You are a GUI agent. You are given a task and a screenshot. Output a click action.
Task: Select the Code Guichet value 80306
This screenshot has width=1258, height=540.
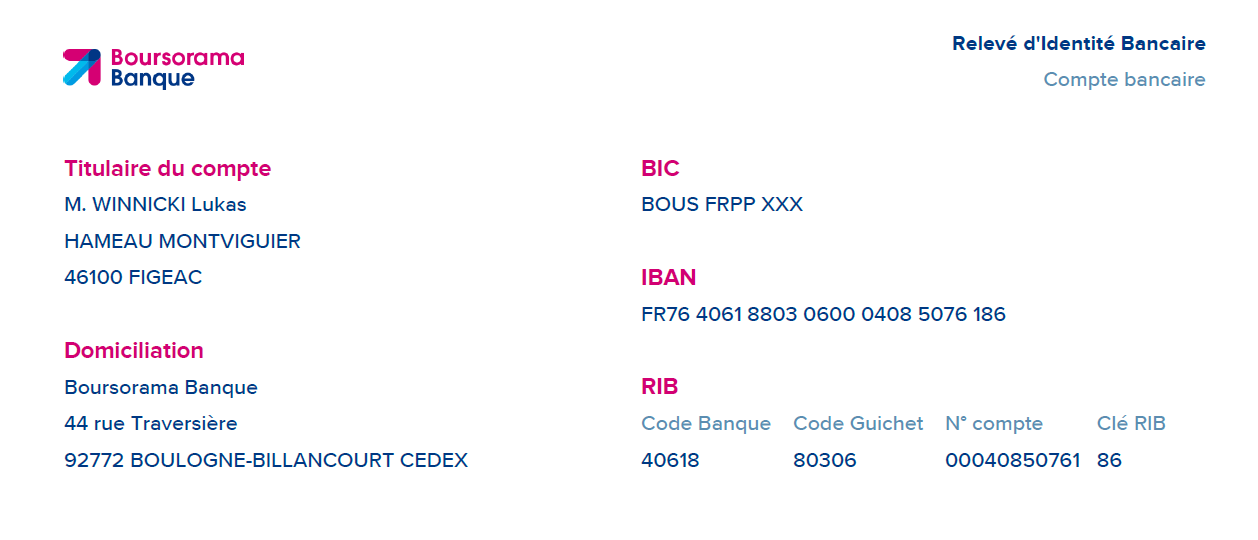[x=825, y=461]
